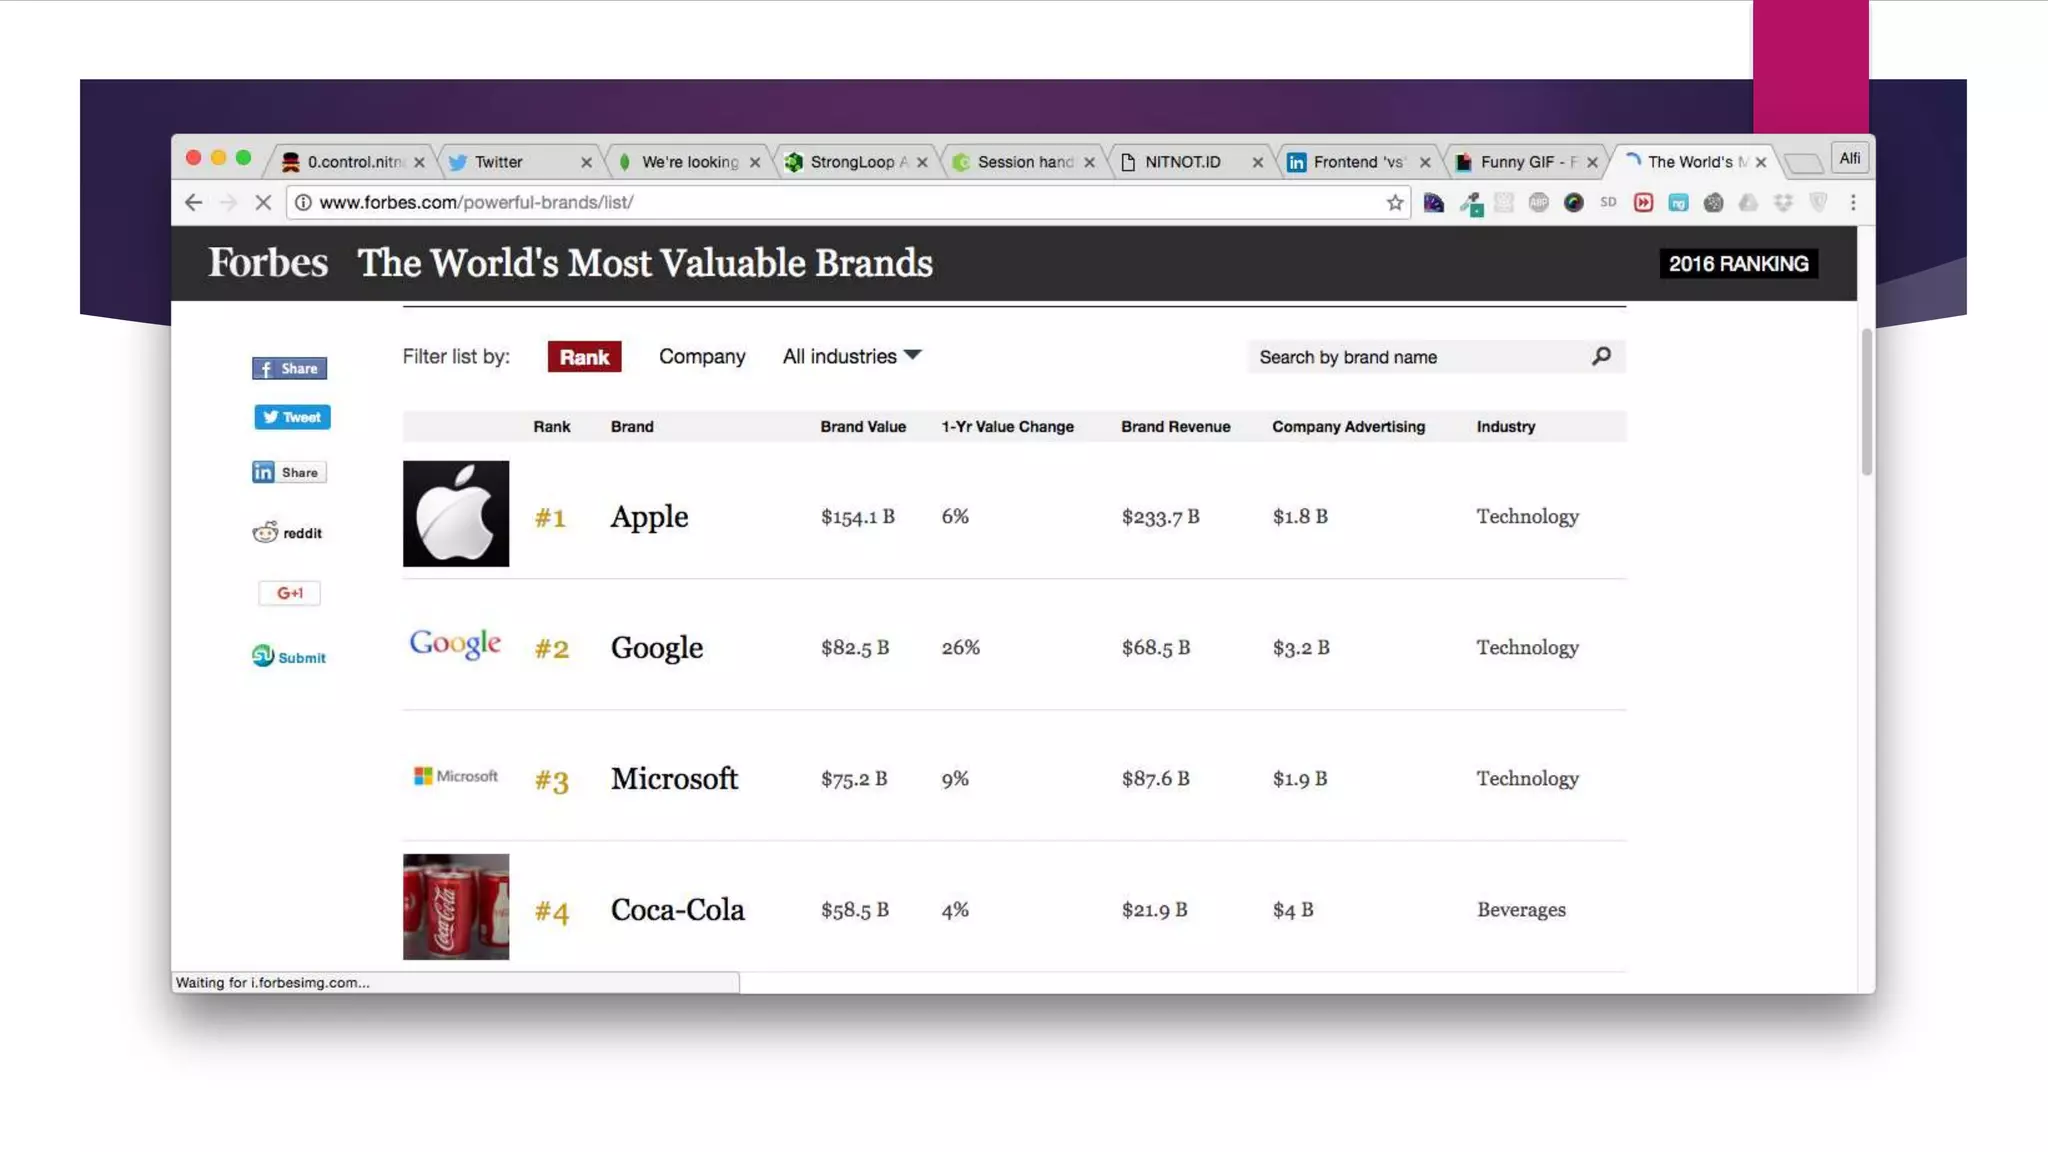Expand the All industries dropdown
This screenshot has width=2048, height=1152.
[851, 357]
